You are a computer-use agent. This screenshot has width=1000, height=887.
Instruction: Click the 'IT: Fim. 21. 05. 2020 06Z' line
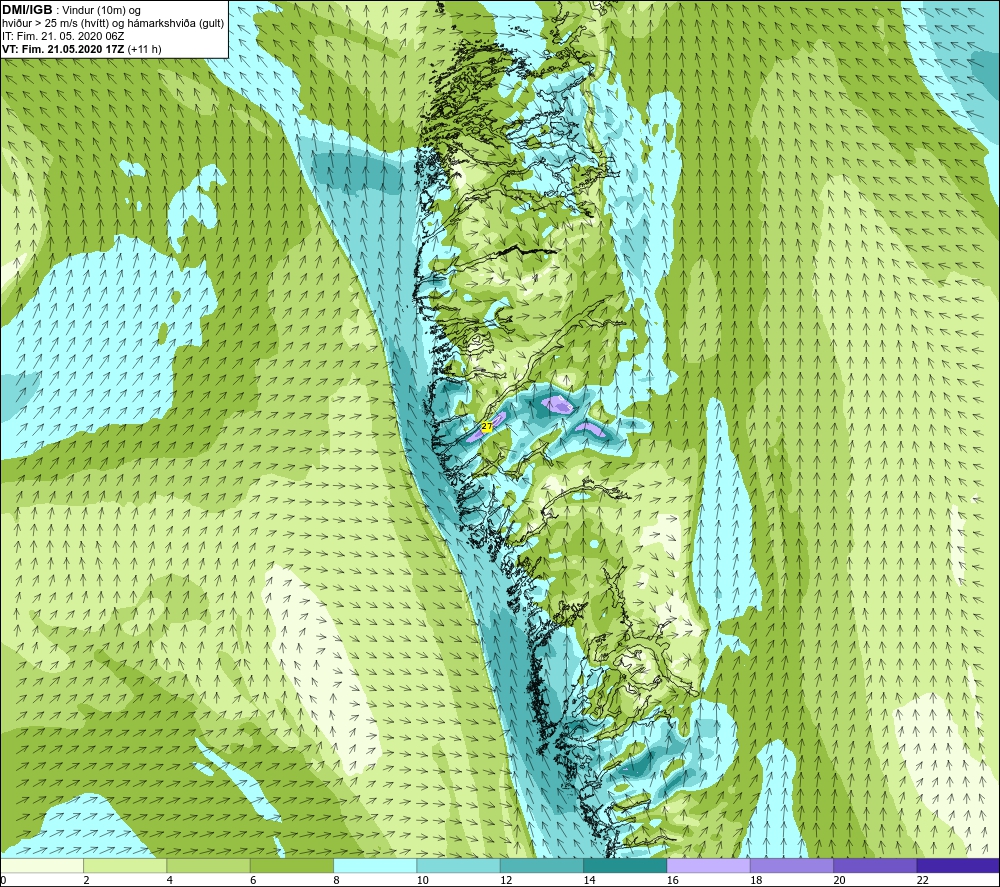tap(63, 36)
